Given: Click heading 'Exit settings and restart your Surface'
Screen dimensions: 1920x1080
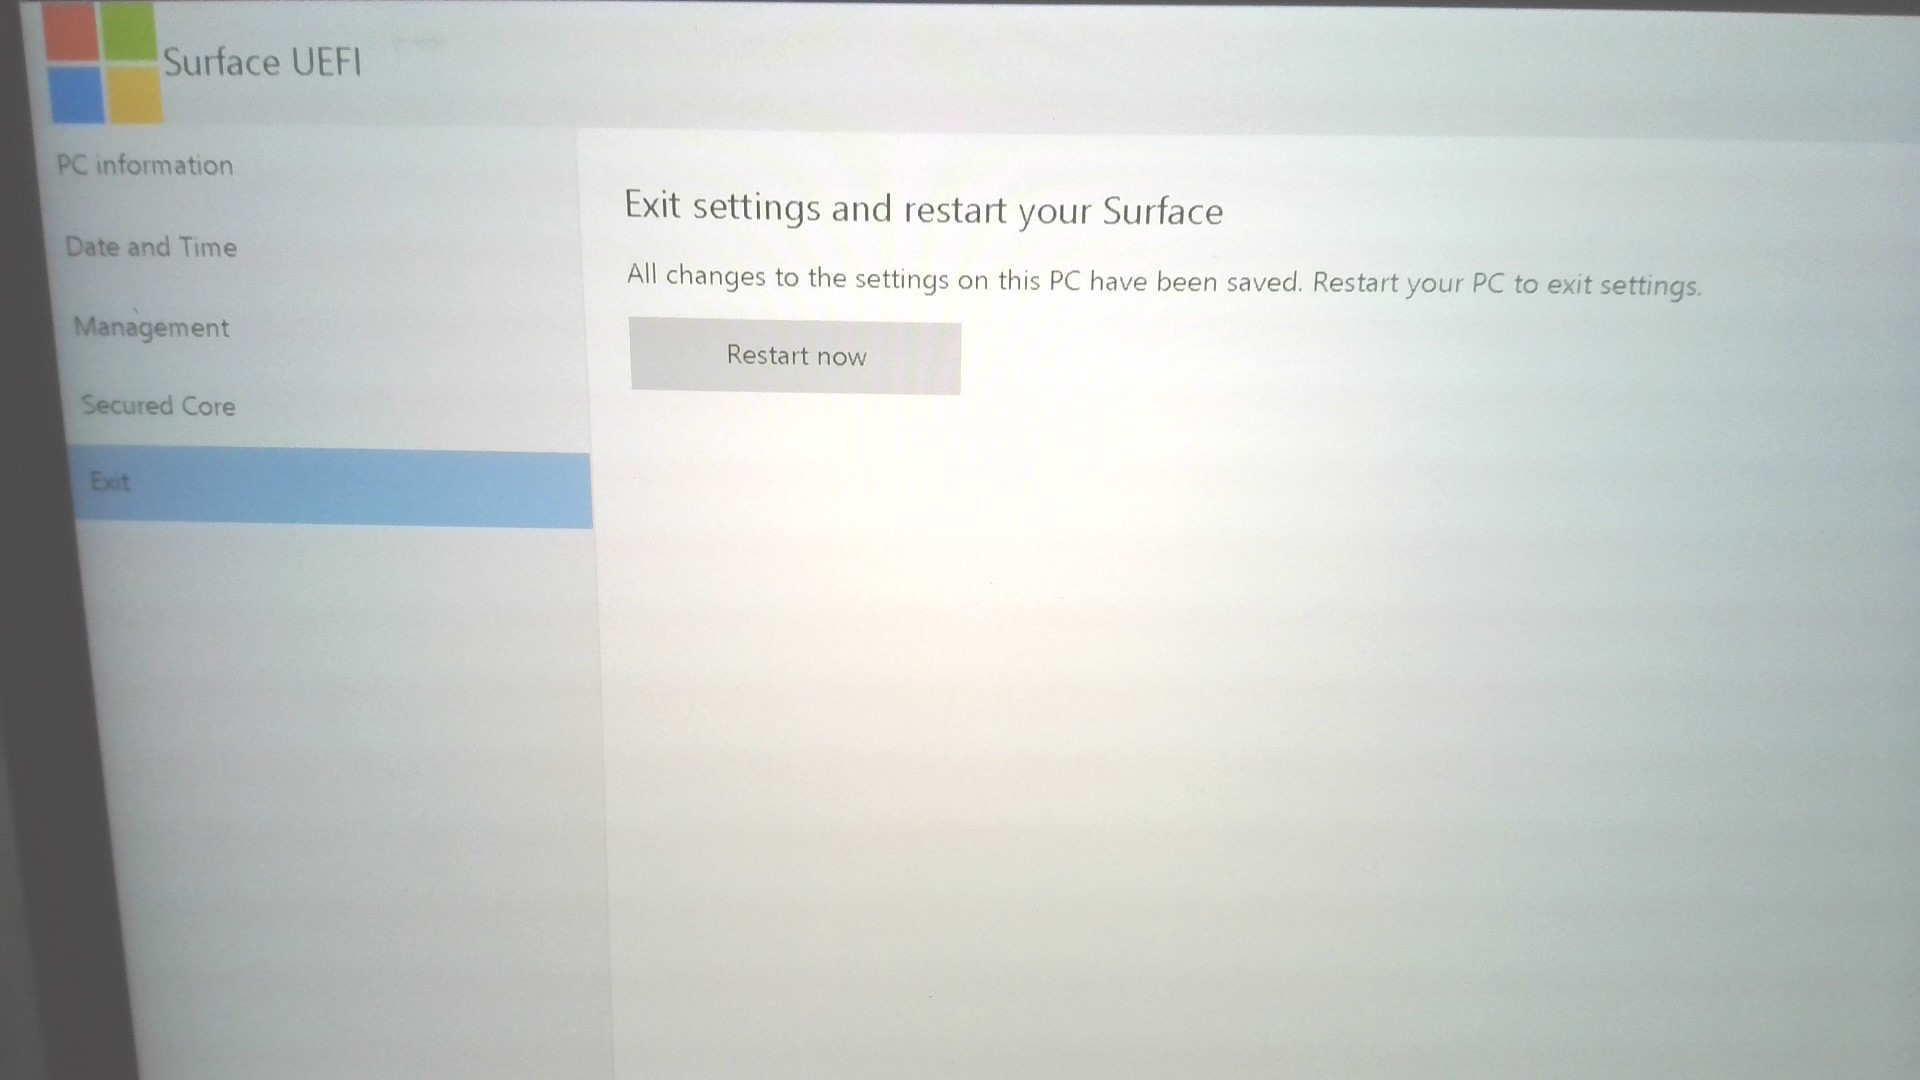Looking at the screenshot, I should coord(924,209).
